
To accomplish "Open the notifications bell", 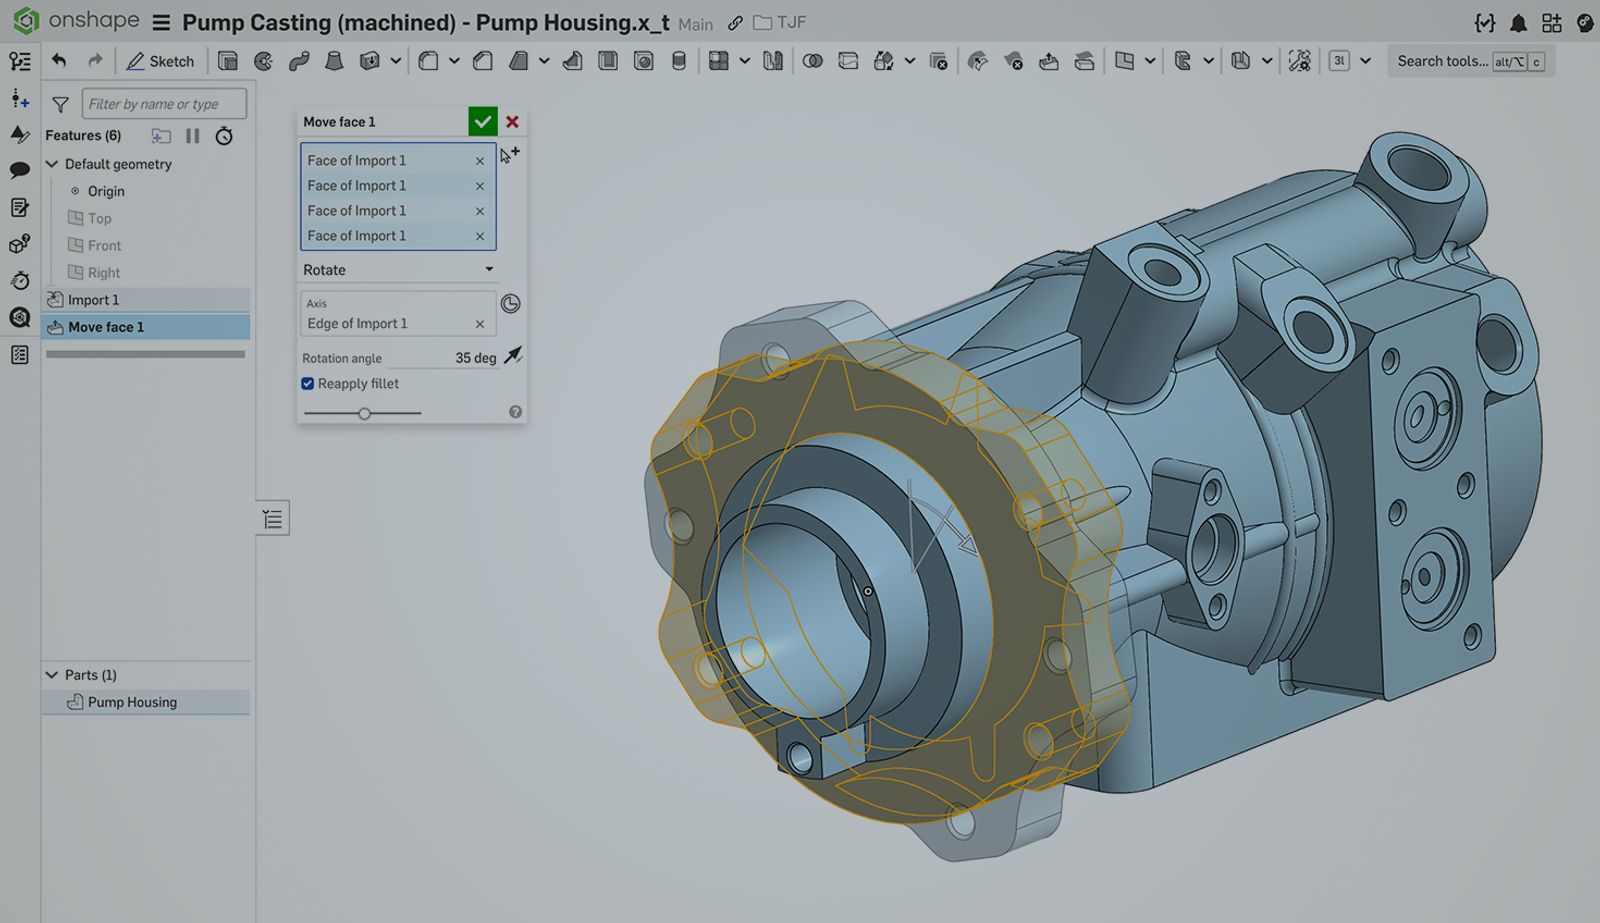I will 1517,22.
